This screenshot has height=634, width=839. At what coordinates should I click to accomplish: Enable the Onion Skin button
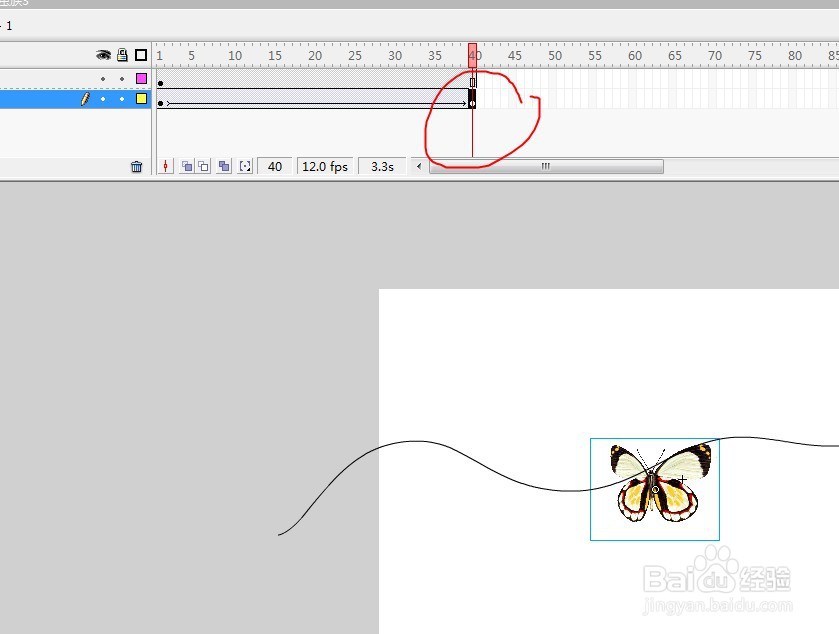(x=187, y=166)
